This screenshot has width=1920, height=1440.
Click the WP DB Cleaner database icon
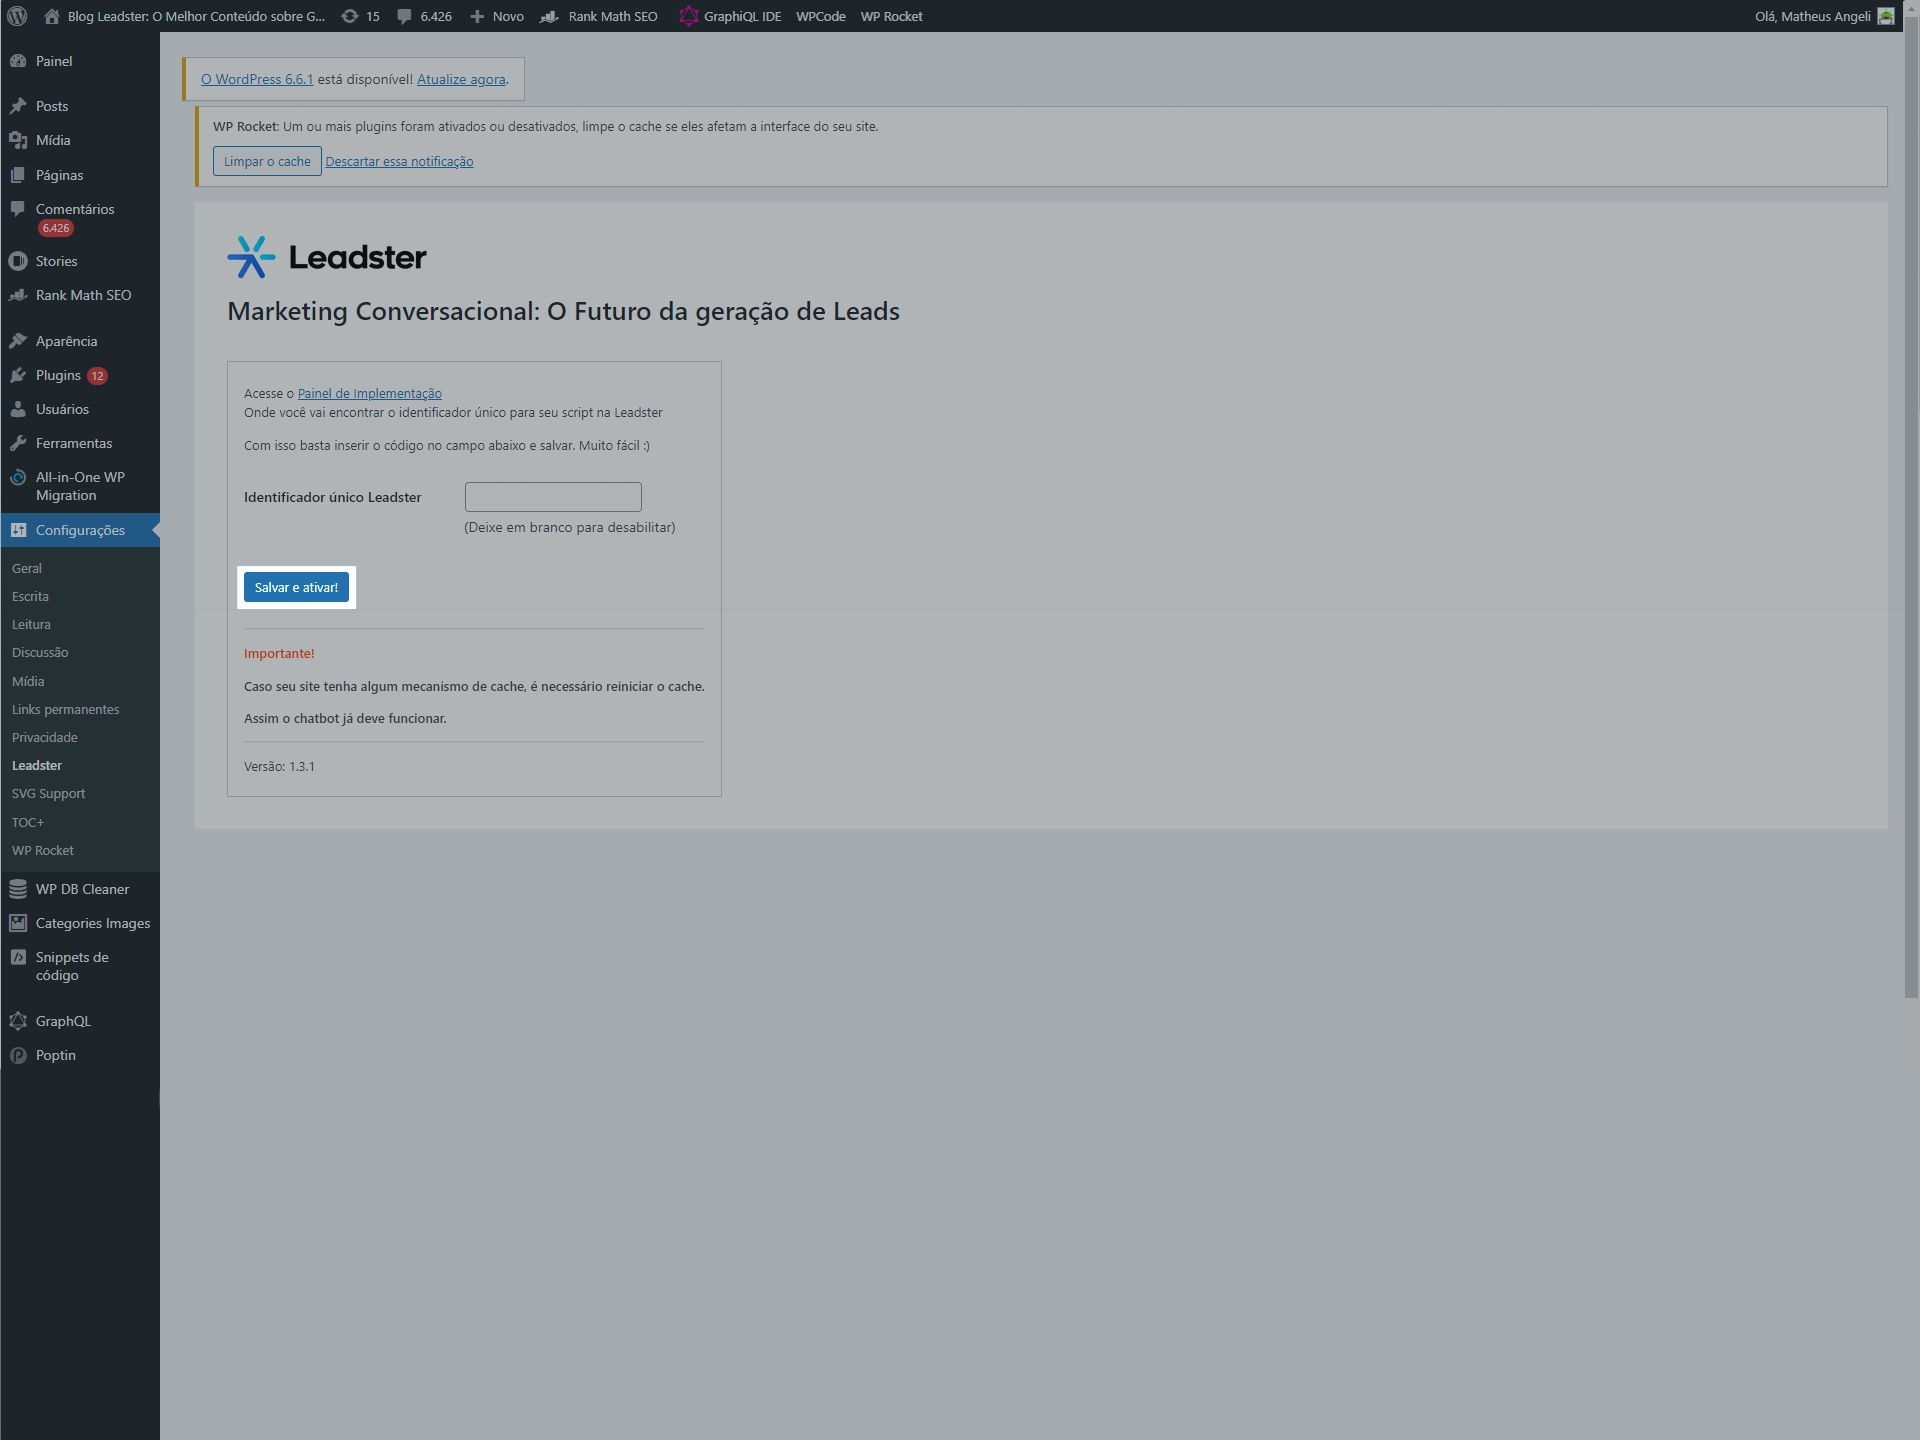[18, 889]
